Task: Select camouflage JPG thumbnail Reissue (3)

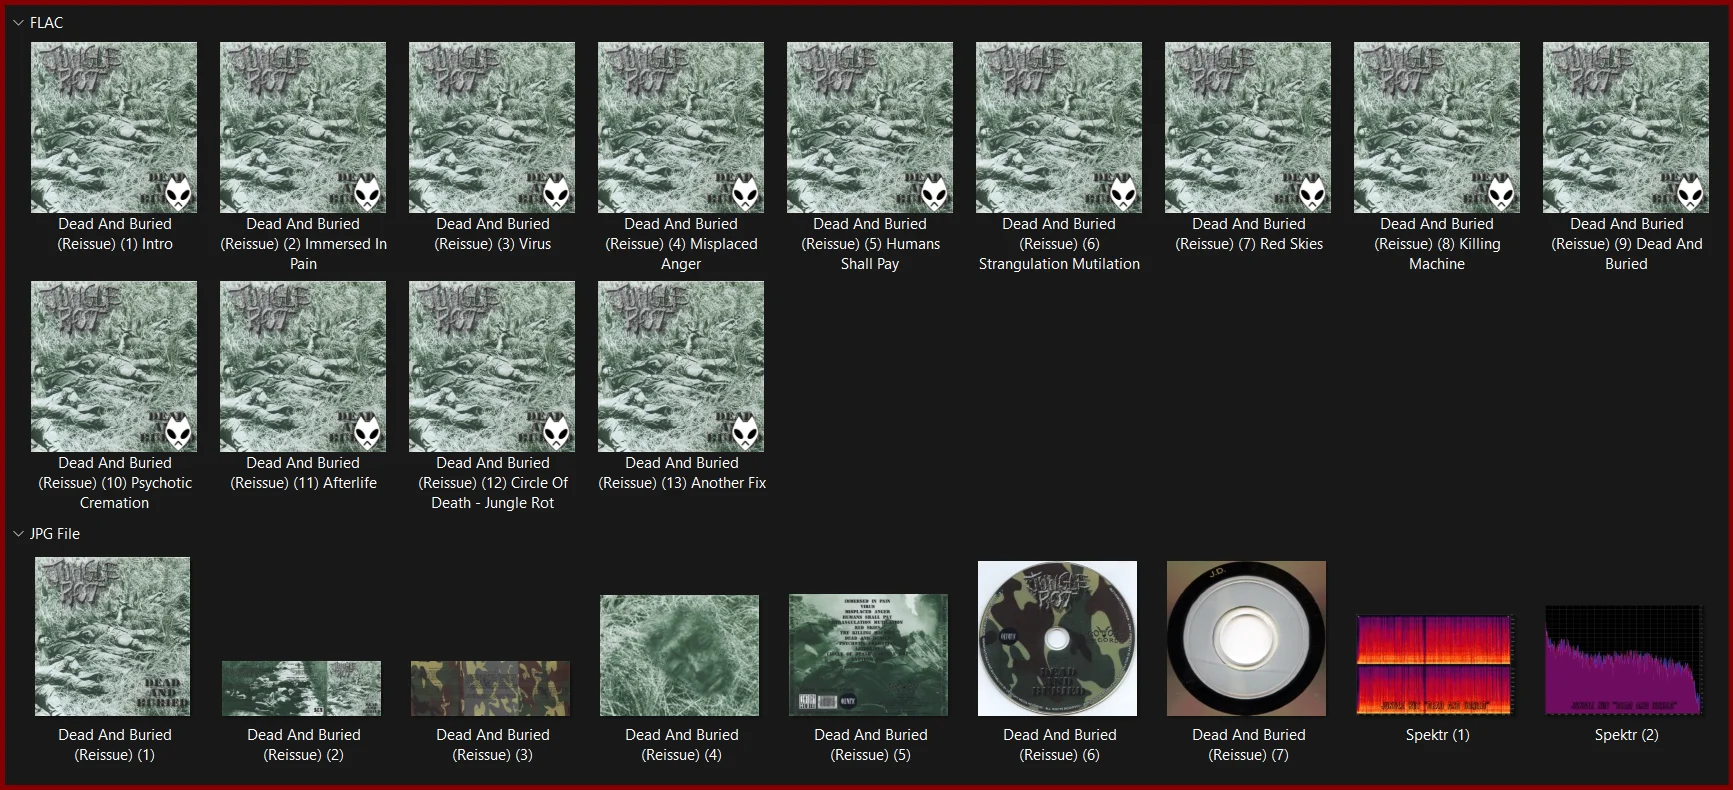Action: pyautogui.click(x=490, y=688)
